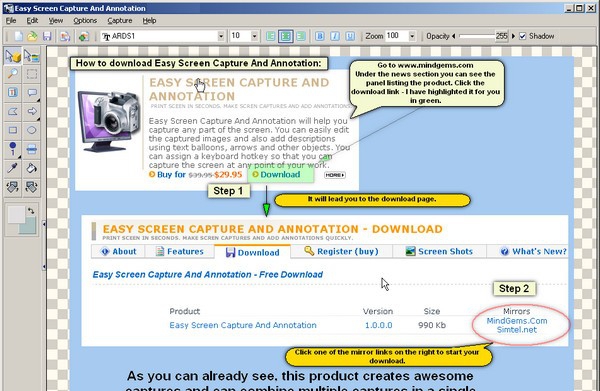Click the Zoom value field
The width and height of the screenshot is (600, 391).
pos(396,36)
